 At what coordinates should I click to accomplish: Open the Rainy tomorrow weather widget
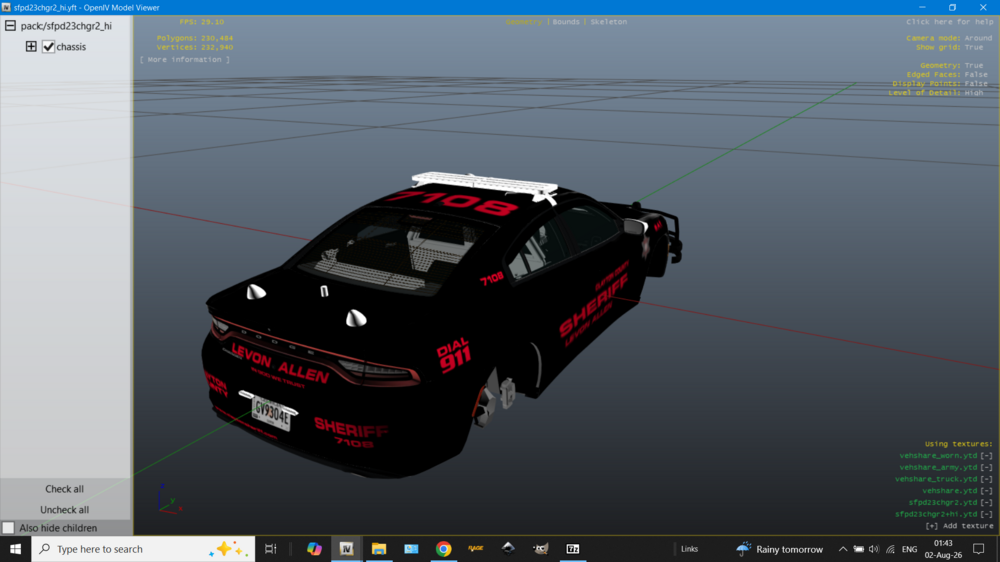[x=779, y=549]
